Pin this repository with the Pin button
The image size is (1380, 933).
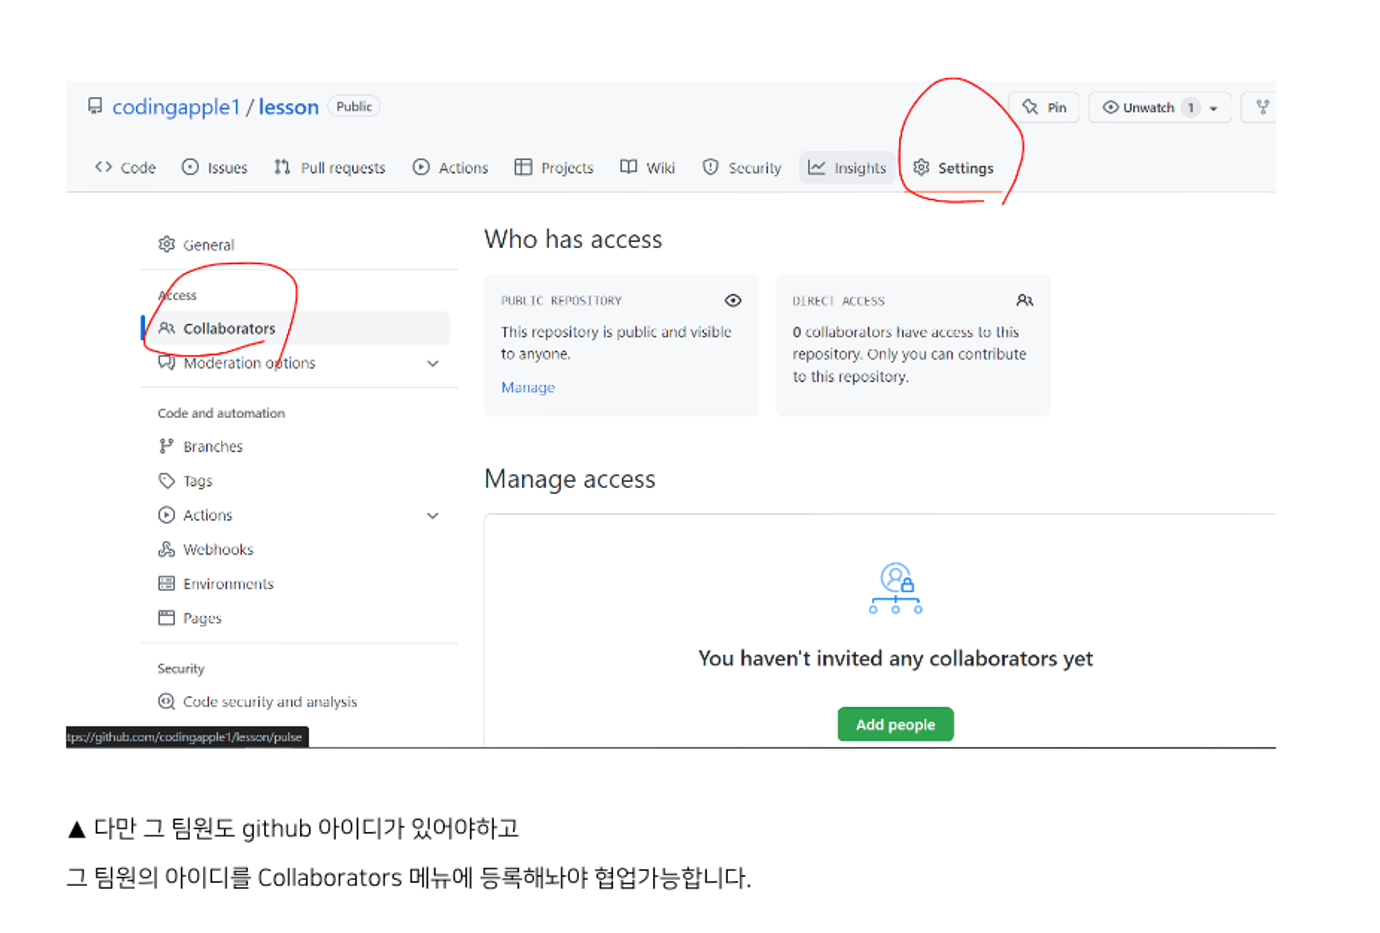click(1044, 107)
